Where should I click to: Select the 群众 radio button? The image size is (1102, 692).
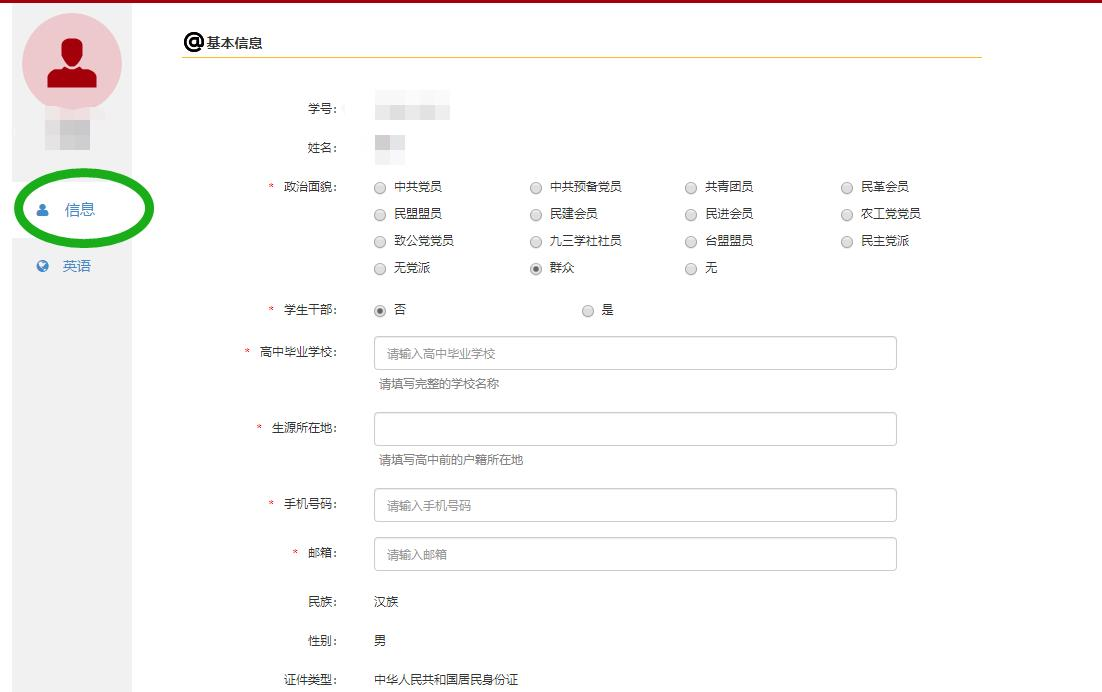(536, 269)
